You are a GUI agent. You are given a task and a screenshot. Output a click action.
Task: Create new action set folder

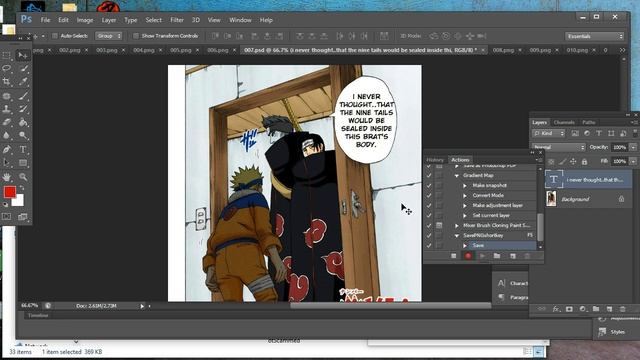(x=497, y=256)
